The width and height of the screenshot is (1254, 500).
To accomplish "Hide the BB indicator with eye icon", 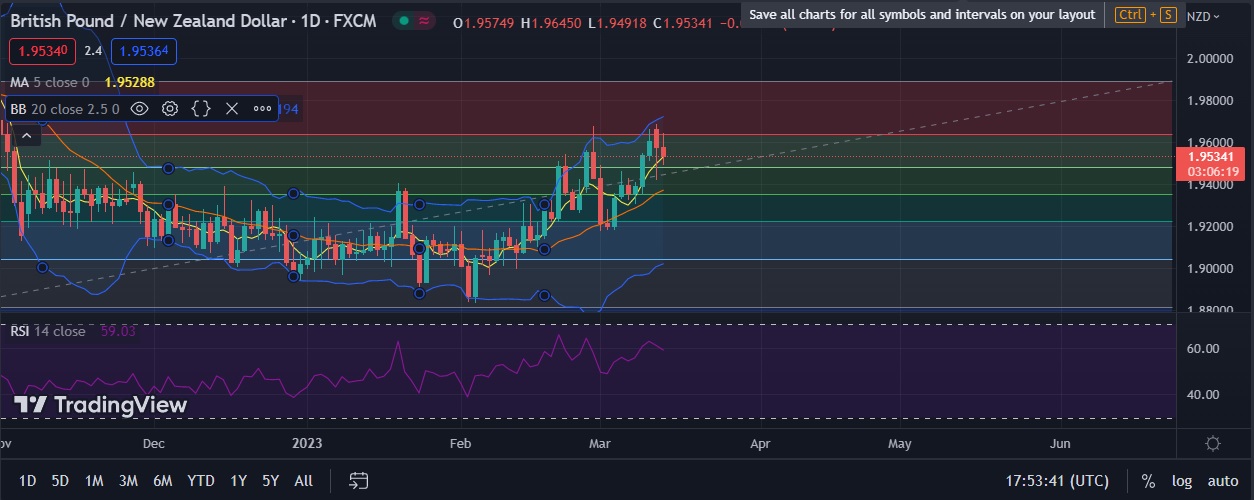I will [140, 108].
